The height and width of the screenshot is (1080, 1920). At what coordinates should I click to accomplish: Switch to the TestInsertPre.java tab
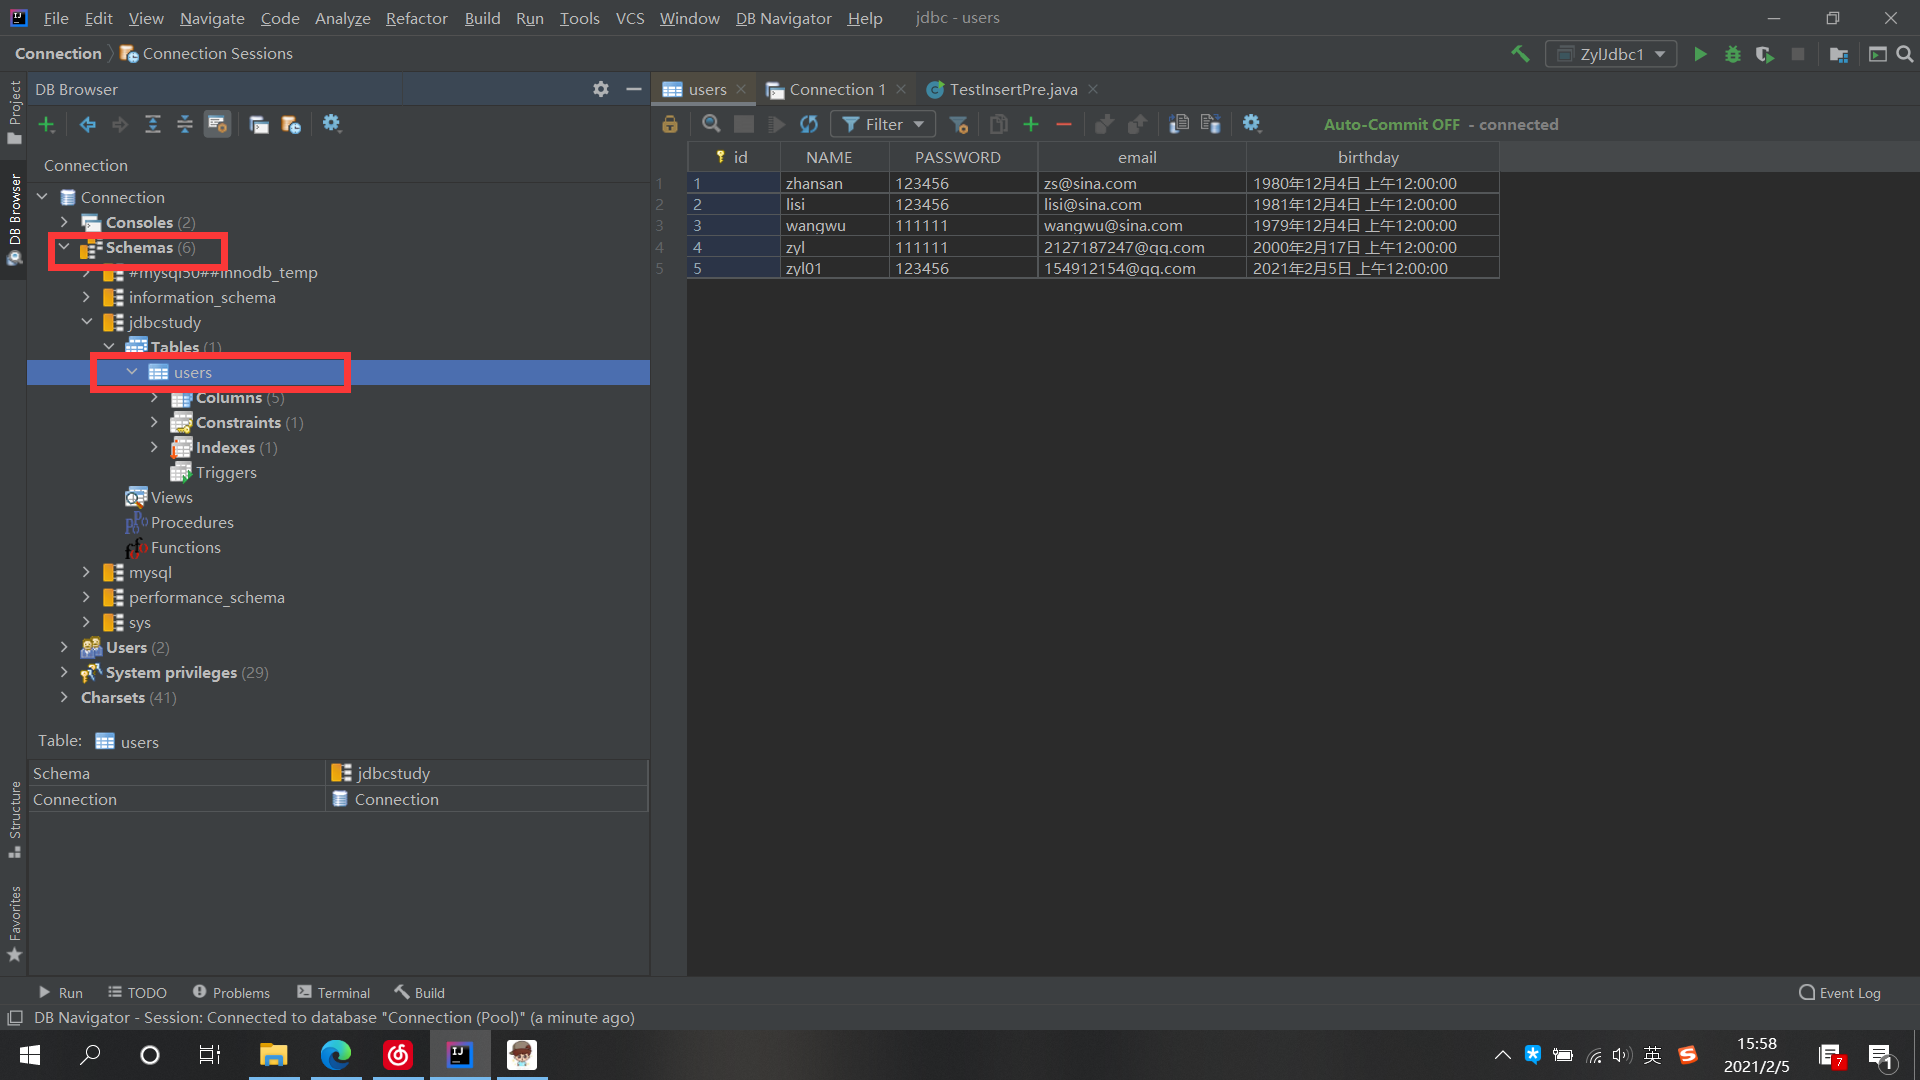click(x=1012, y=89)
